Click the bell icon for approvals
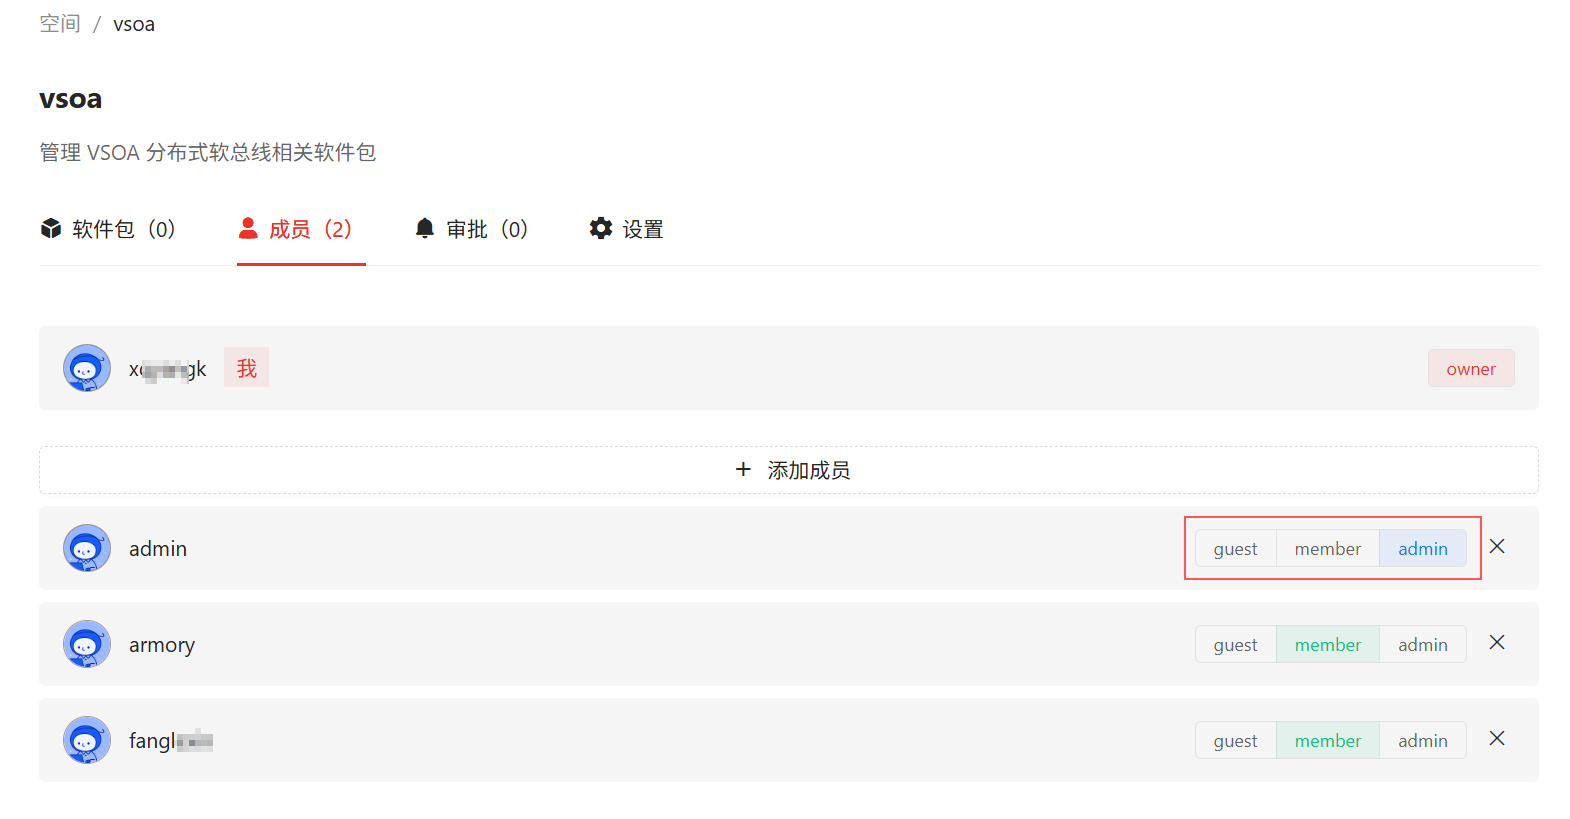This screenshot has height=819, width=1570. [x=425, y=229]
